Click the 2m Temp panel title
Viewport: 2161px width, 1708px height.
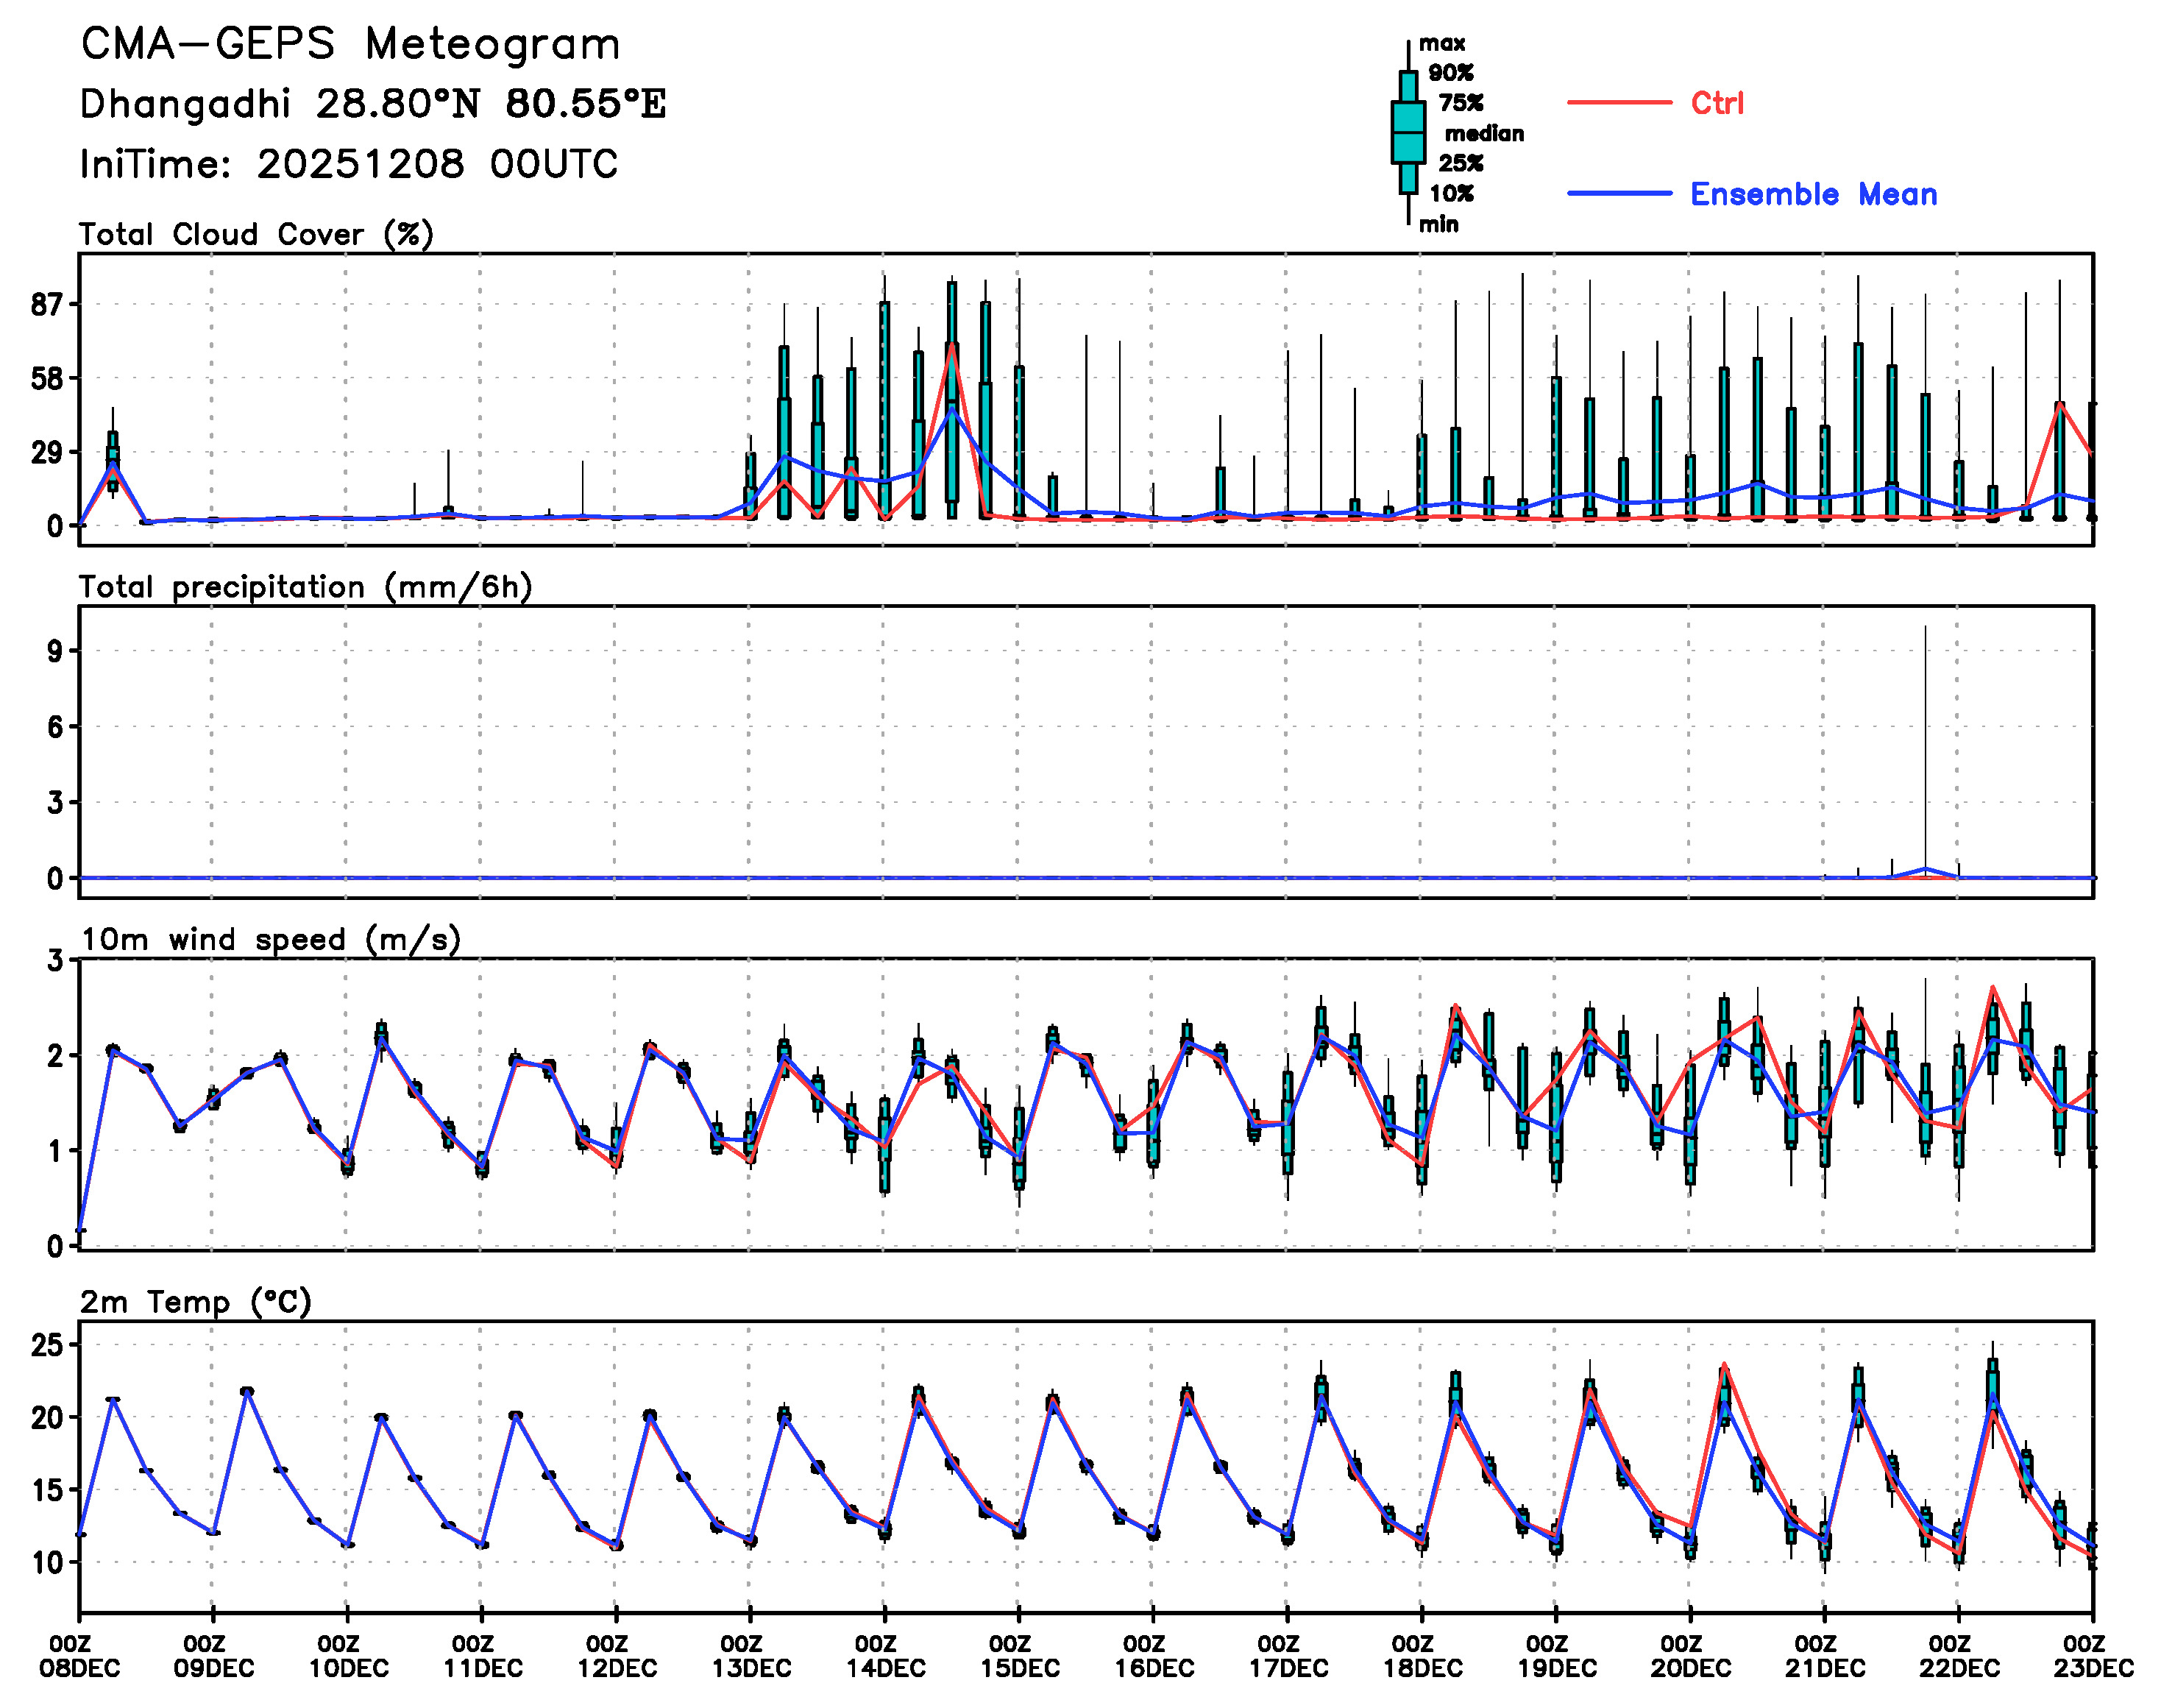pyautogui.click(x=196, y=1302)
